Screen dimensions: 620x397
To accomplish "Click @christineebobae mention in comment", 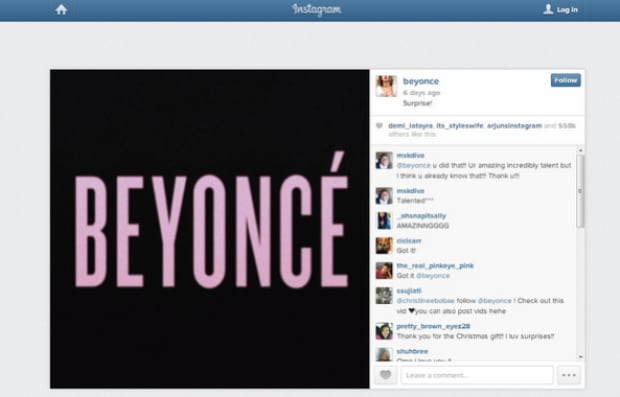I will pyautogui.click(x=425, y=301).
